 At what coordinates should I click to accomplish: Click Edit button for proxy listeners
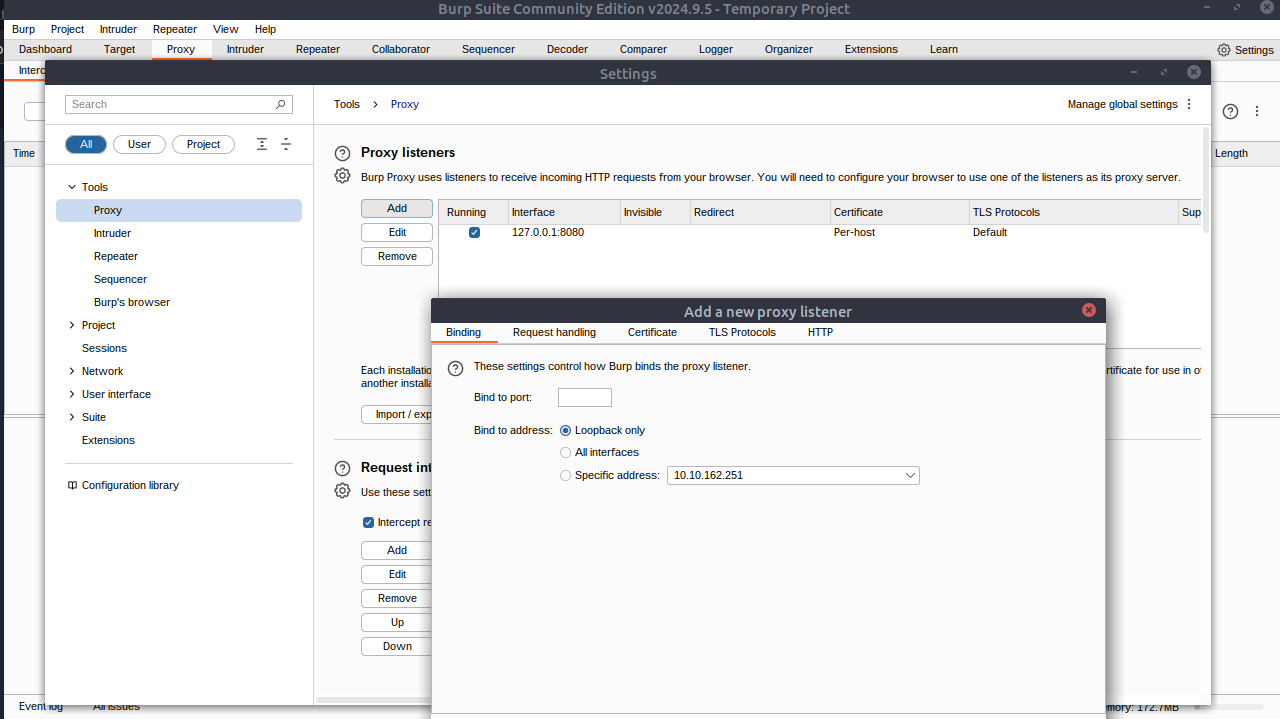(x=397, y=232)
